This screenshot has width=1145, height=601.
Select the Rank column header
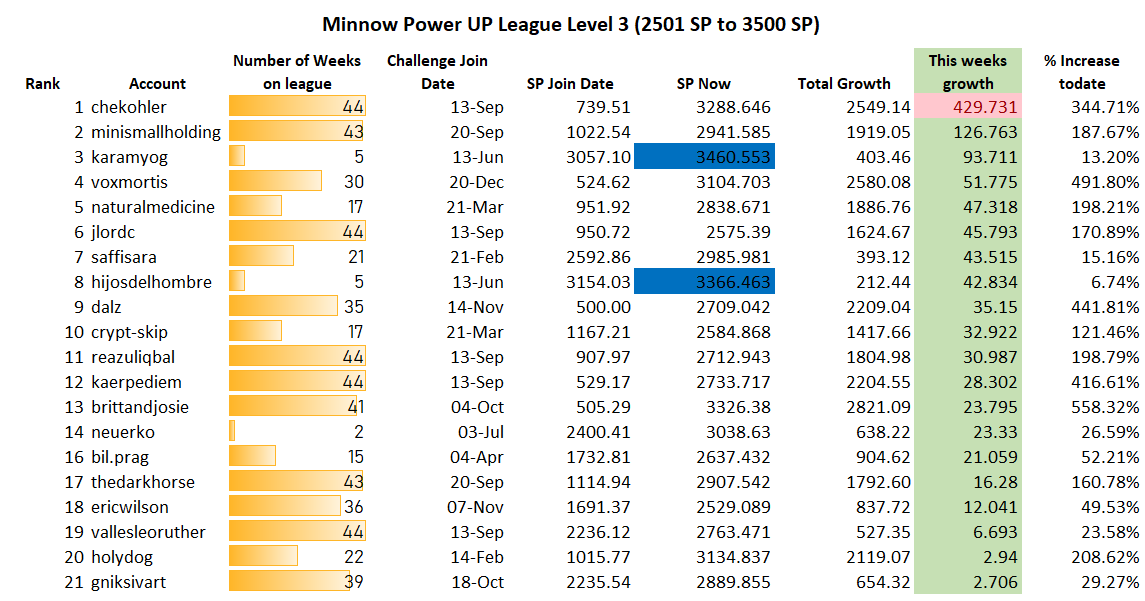(x=42, y=84)
